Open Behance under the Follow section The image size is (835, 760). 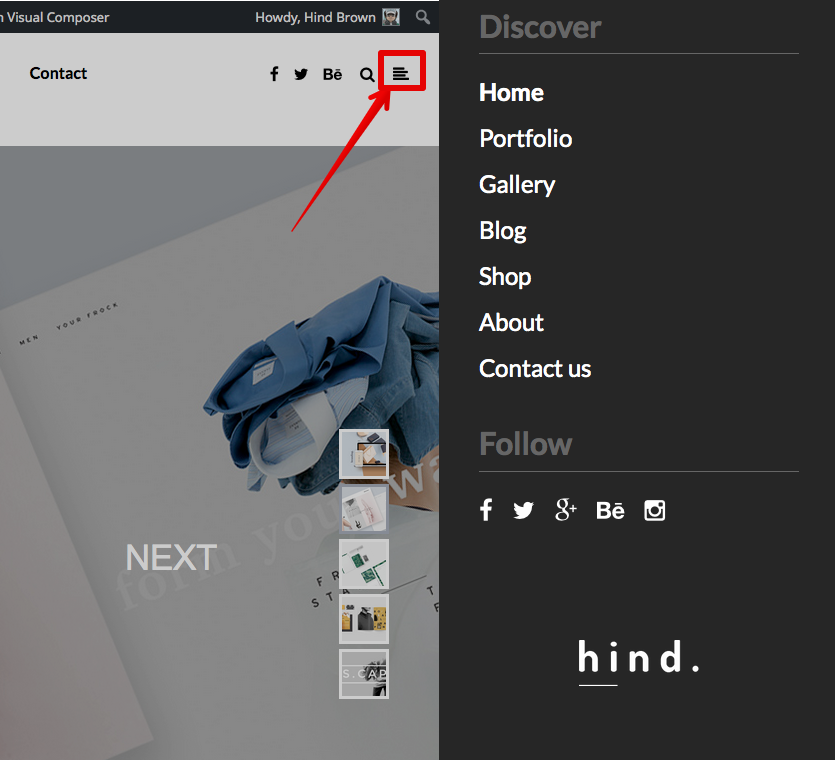tap(610, 510)
